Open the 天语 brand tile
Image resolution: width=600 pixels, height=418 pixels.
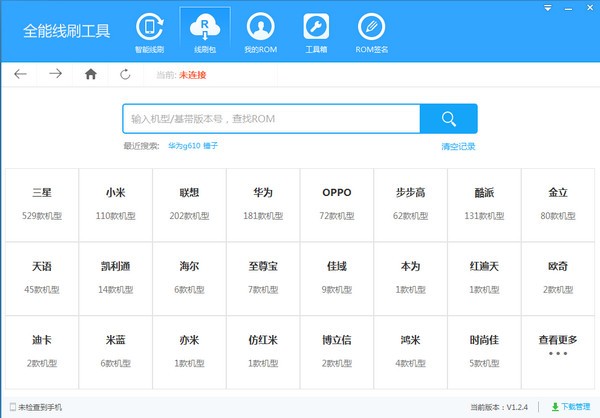click(x=42, y=279)
